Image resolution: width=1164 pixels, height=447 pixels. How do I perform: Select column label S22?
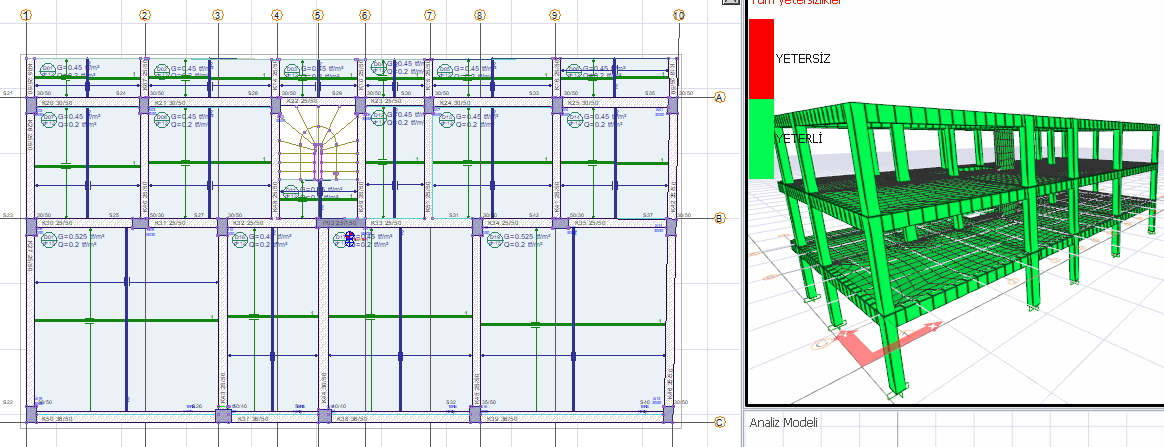point(7,402)
